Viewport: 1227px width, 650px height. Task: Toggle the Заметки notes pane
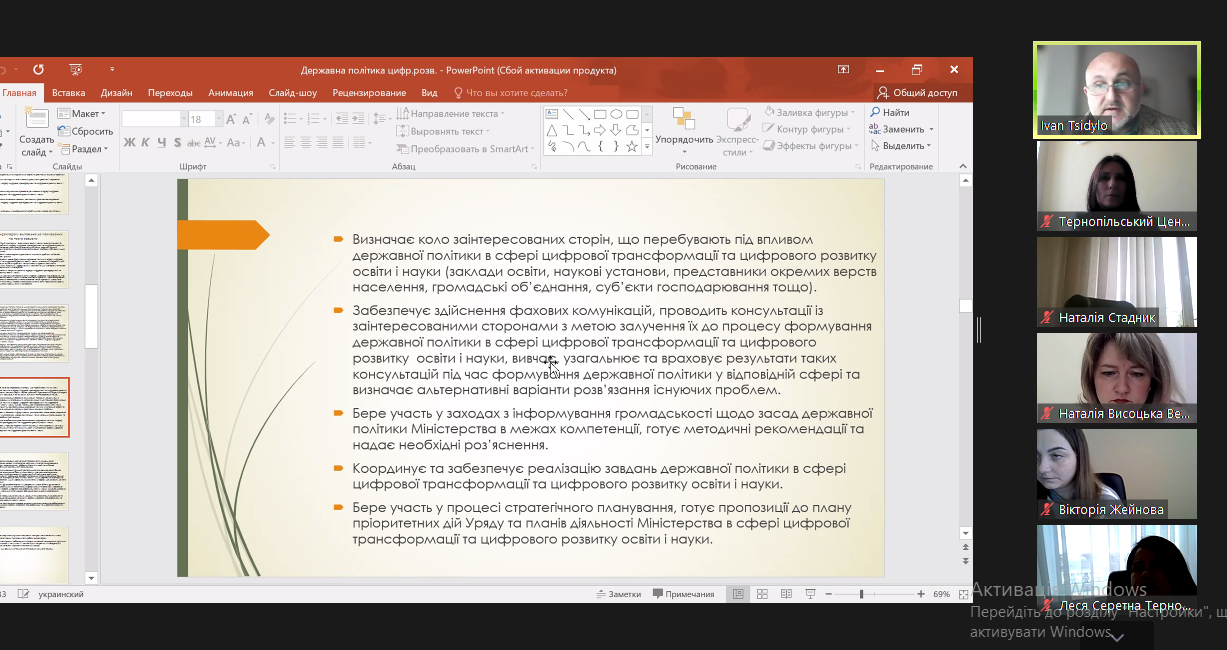[x=618, y=594]
